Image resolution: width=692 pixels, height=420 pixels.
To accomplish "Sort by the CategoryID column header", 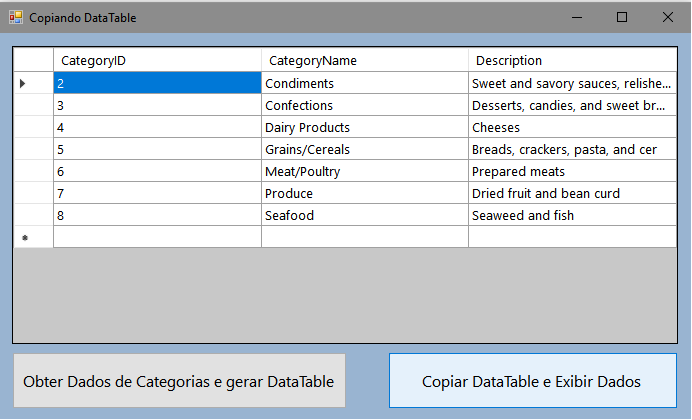I will click(158, 60).
